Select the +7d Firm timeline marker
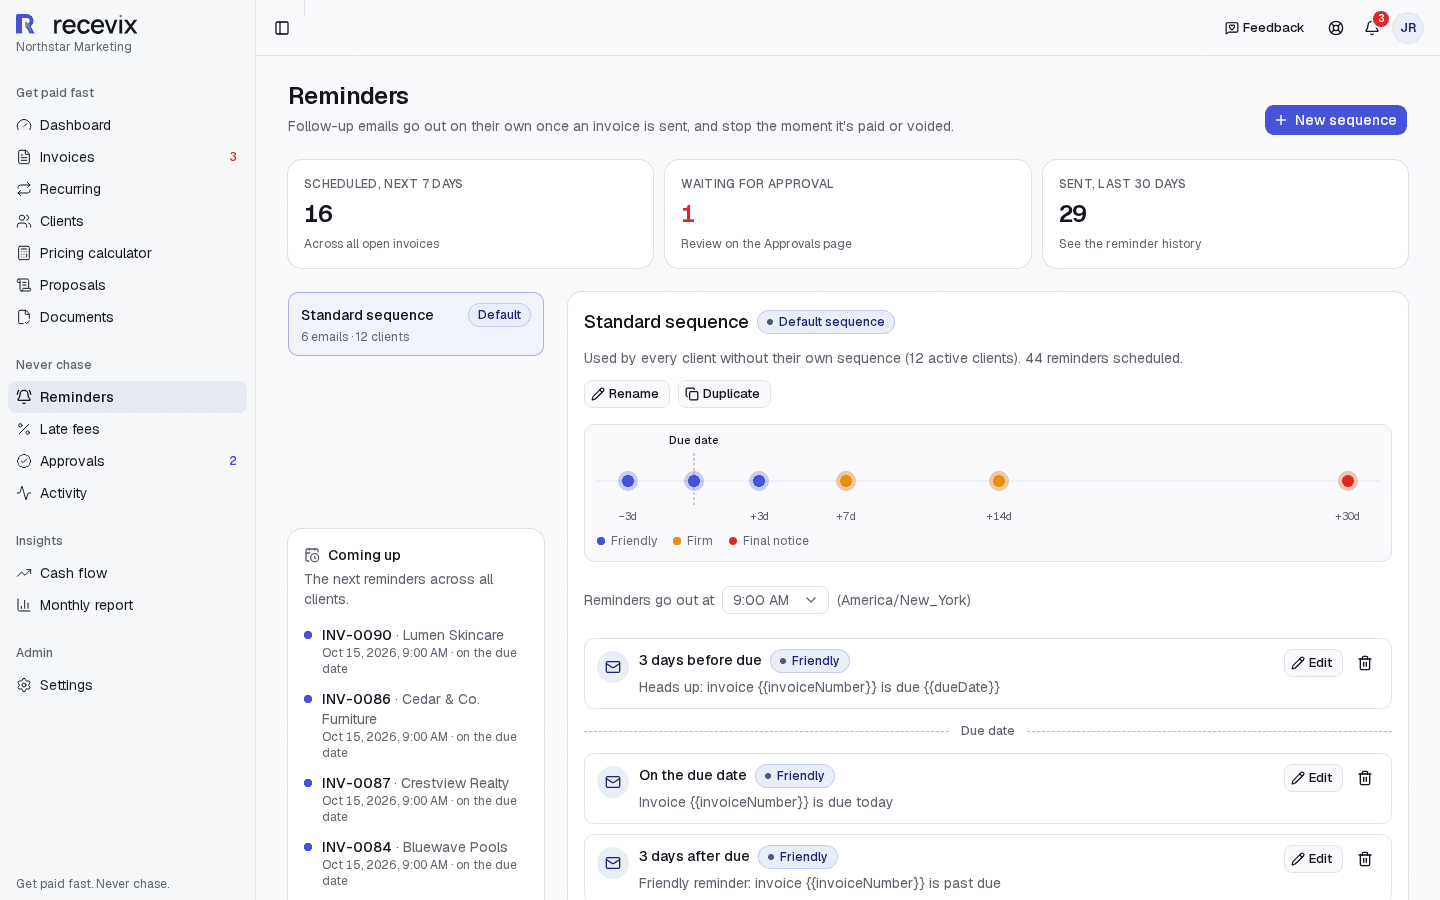 coord(846,481)
